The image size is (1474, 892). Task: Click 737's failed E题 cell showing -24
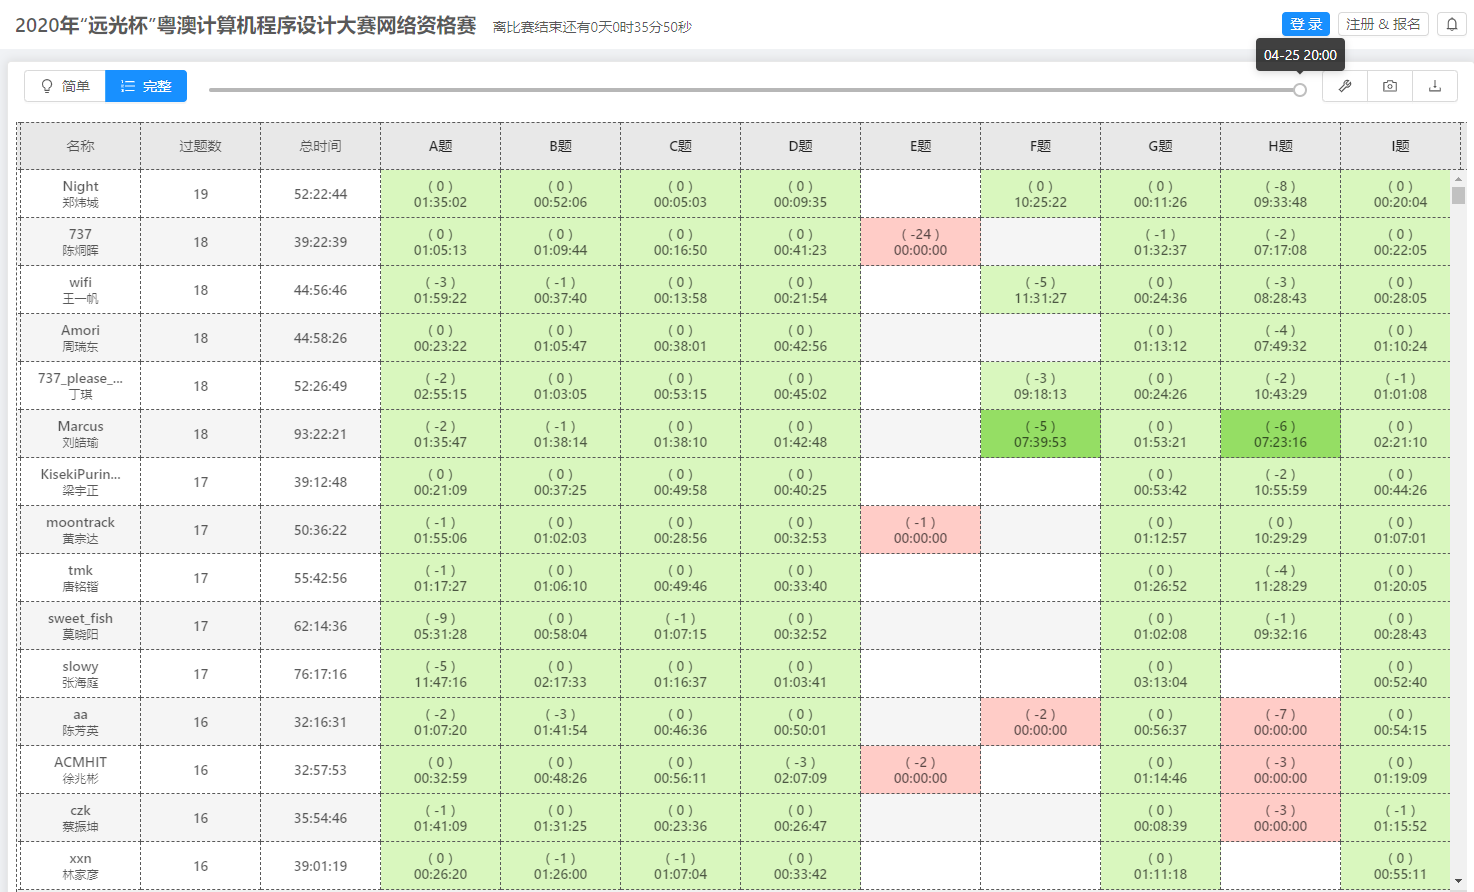[x=920, y=242]
